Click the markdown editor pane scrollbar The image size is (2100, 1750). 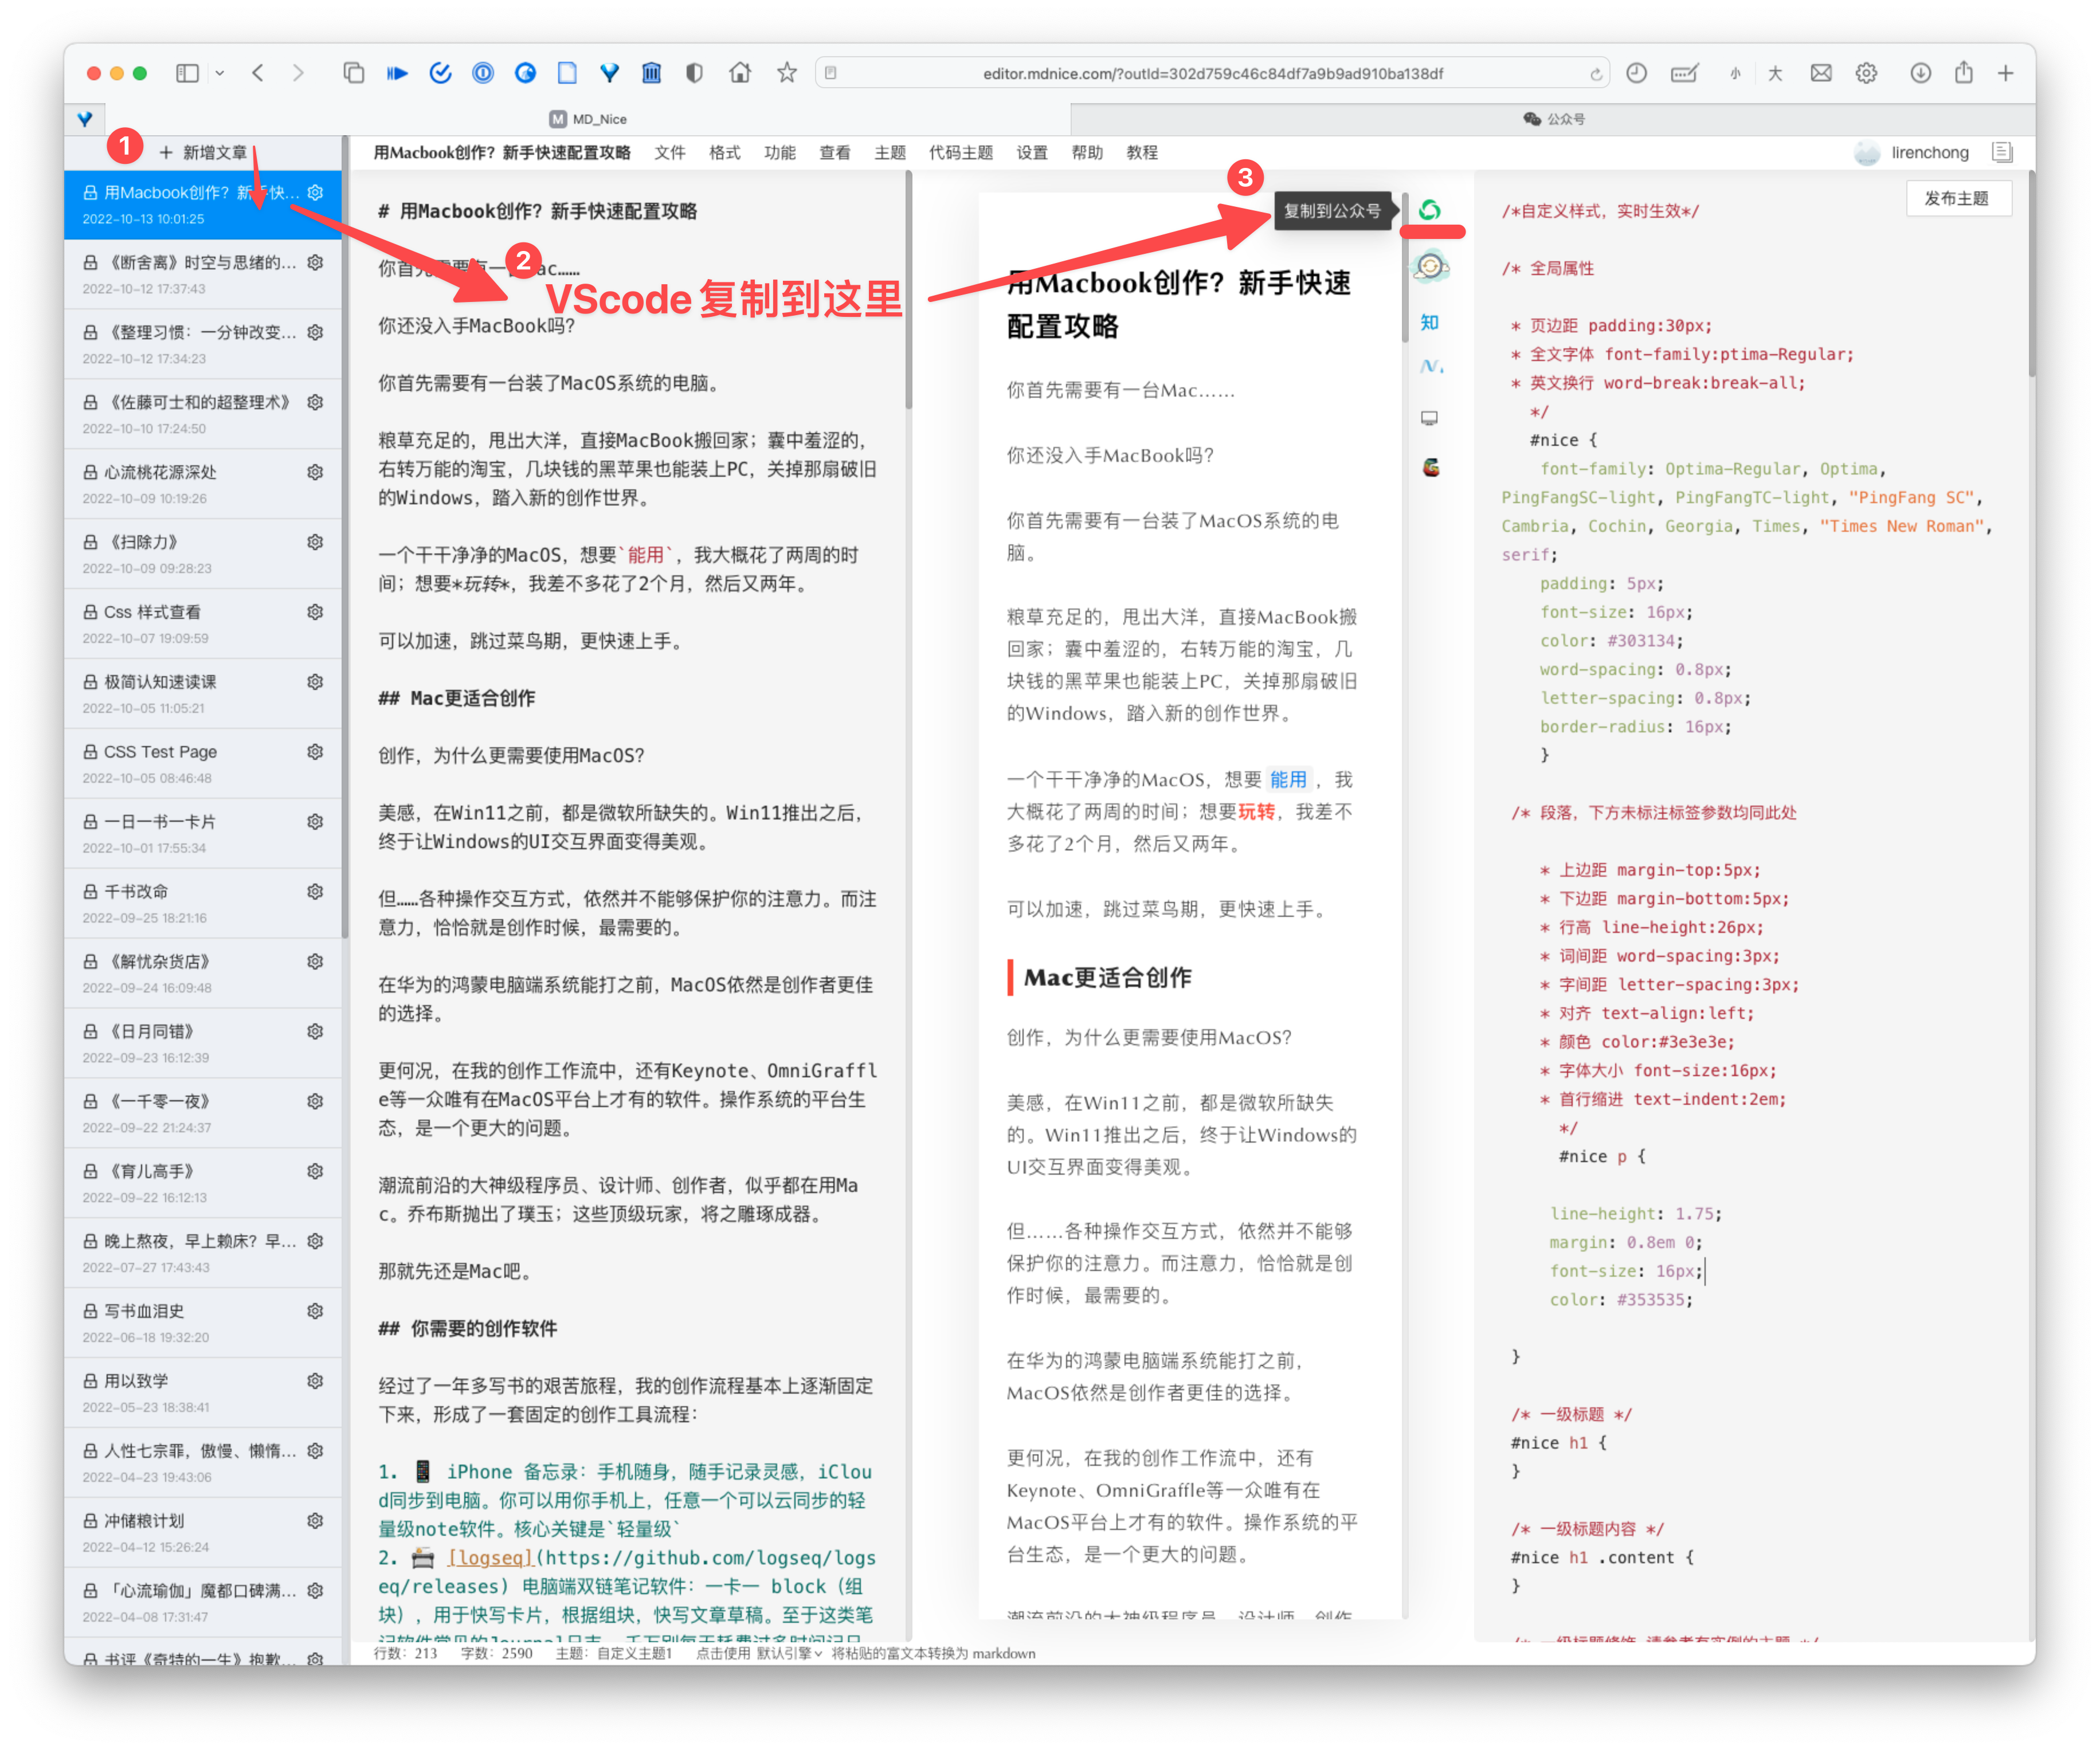pos(908,290)
